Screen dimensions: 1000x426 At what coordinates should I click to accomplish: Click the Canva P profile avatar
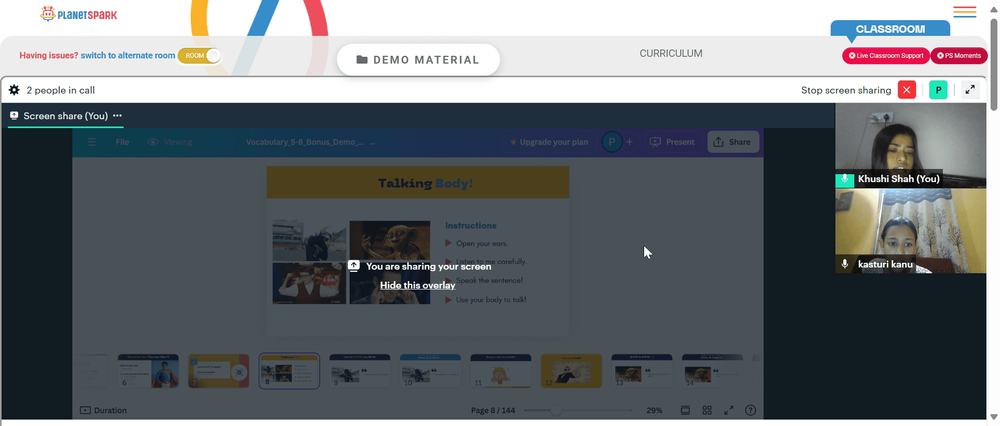[x=612, y=142]
